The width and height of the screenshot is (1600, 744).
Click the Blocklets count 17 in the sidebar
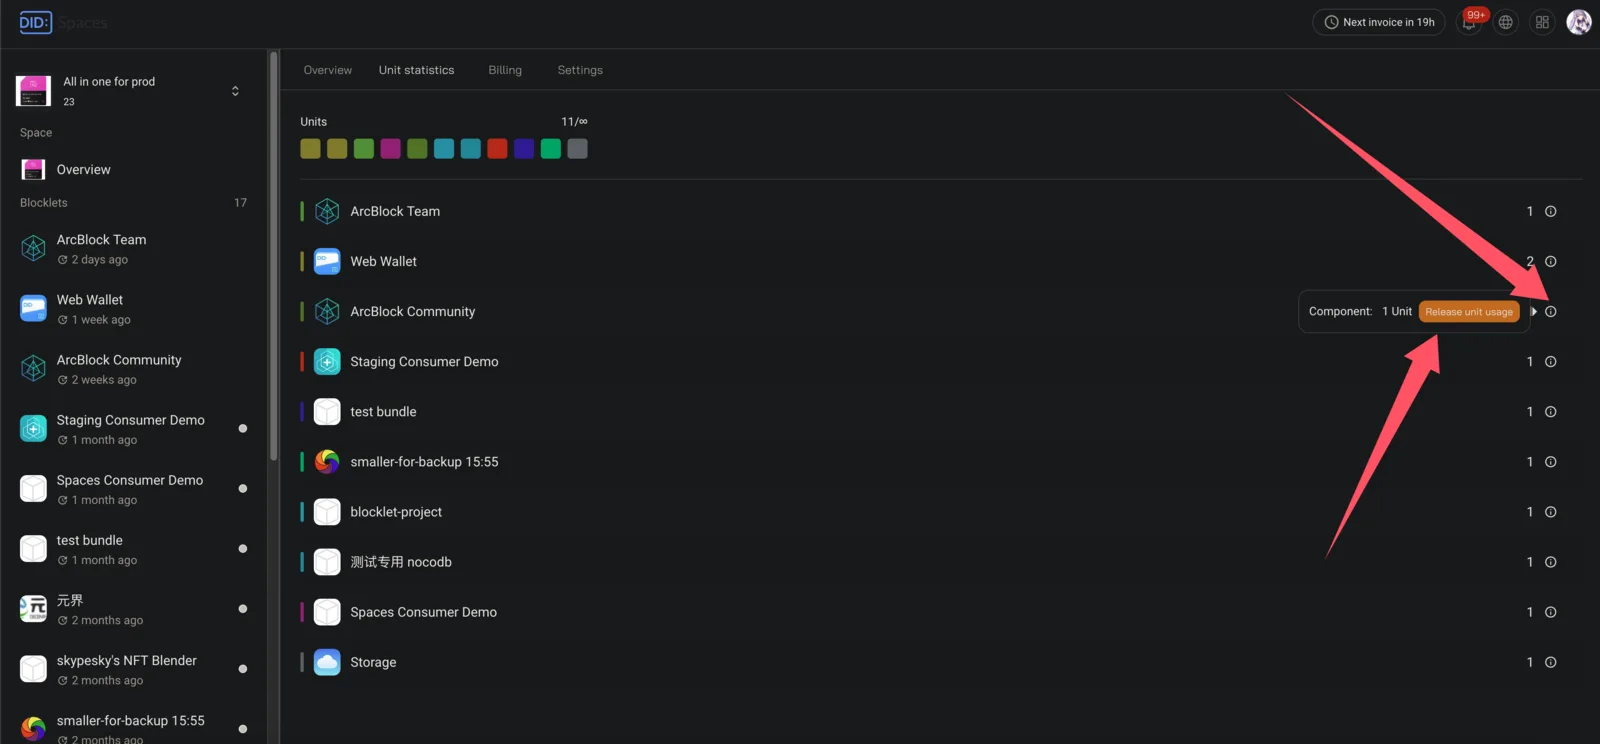[x=240, y=203]
